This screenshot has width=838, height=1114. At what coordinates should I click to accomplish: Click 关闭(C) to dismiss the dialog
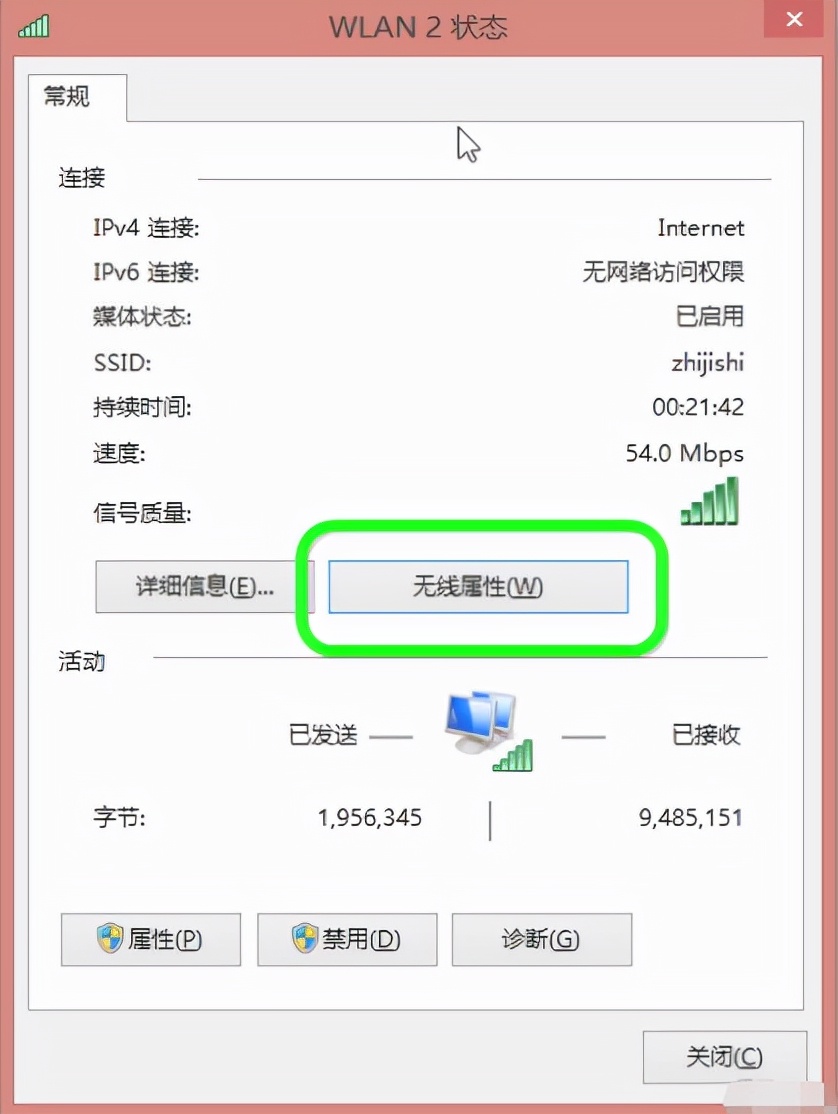point(724,1057)
